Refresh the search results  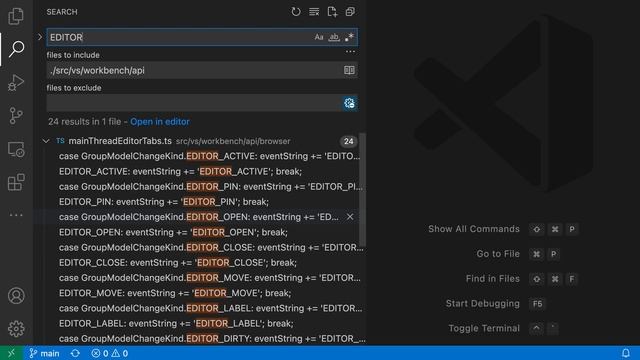(296, 12)
